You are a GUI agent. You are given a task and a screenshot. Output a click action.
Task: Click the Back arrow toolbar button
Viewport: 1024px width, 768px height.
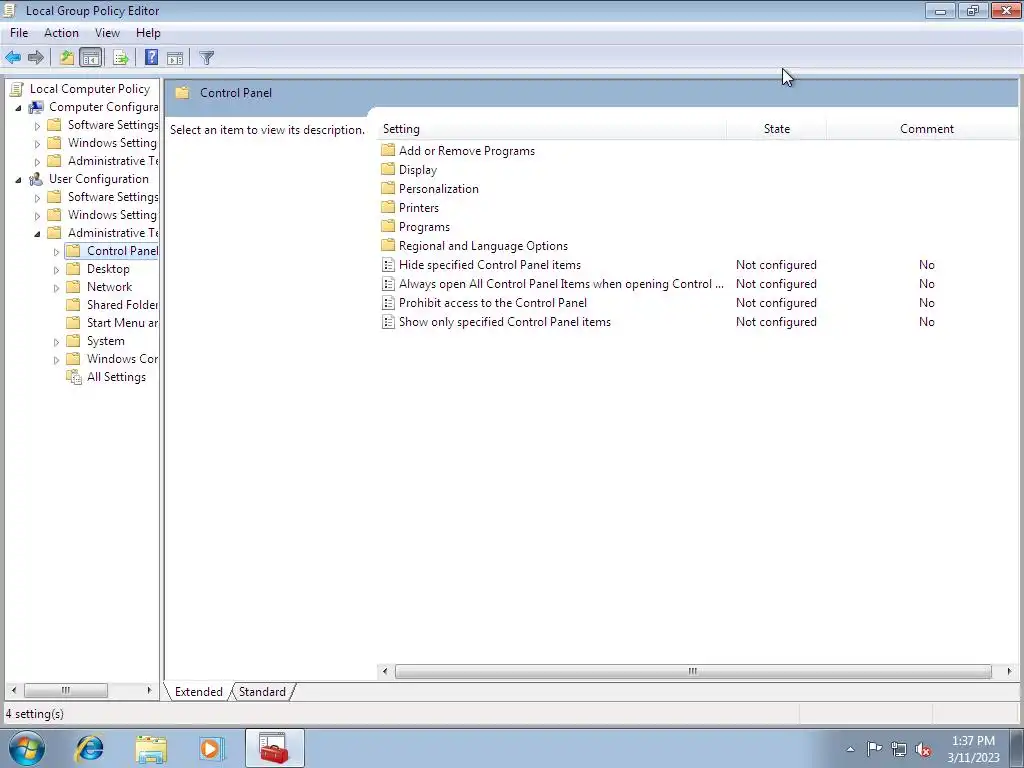click(13, 57)
